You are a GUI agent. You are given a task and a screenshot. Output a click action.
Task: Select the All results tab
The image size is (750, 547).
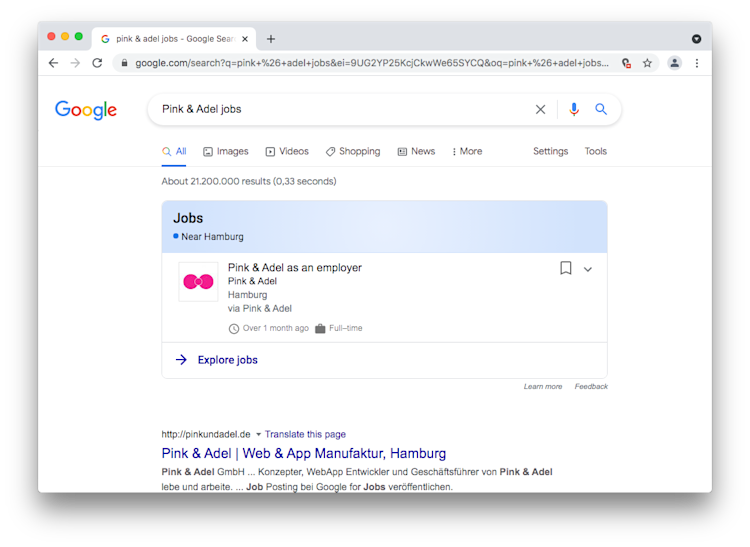tap(174, 152)
